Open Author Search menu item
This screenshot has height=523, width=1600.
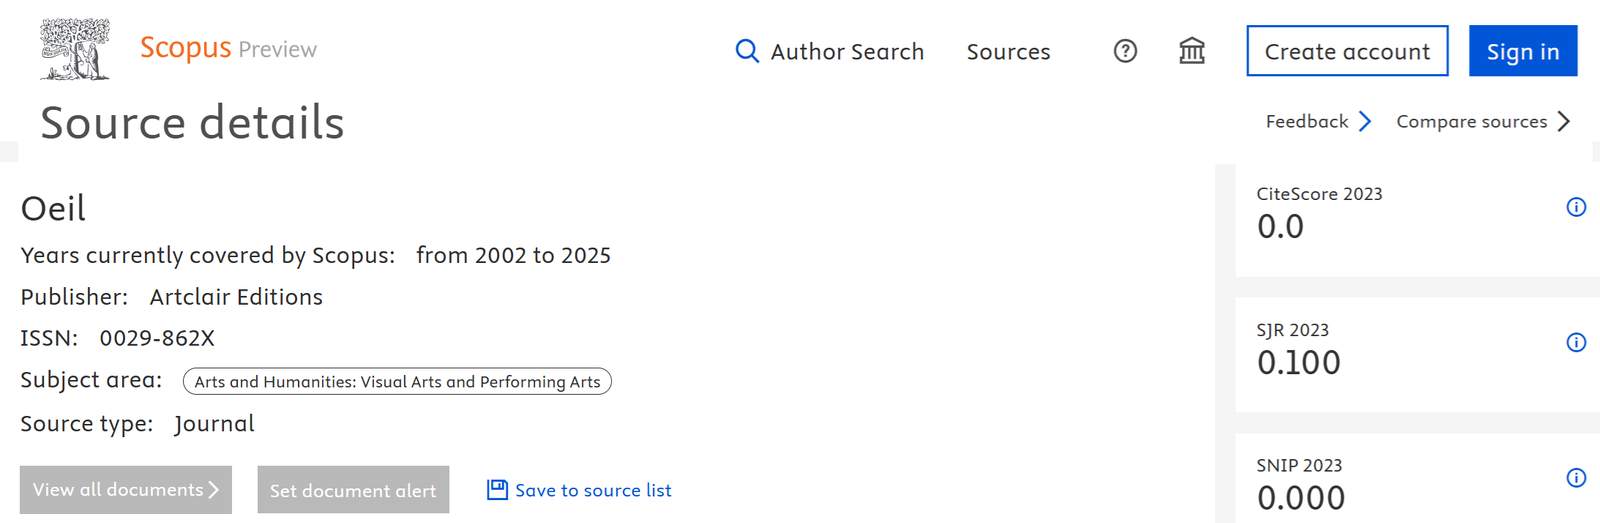tap(829, 51)
